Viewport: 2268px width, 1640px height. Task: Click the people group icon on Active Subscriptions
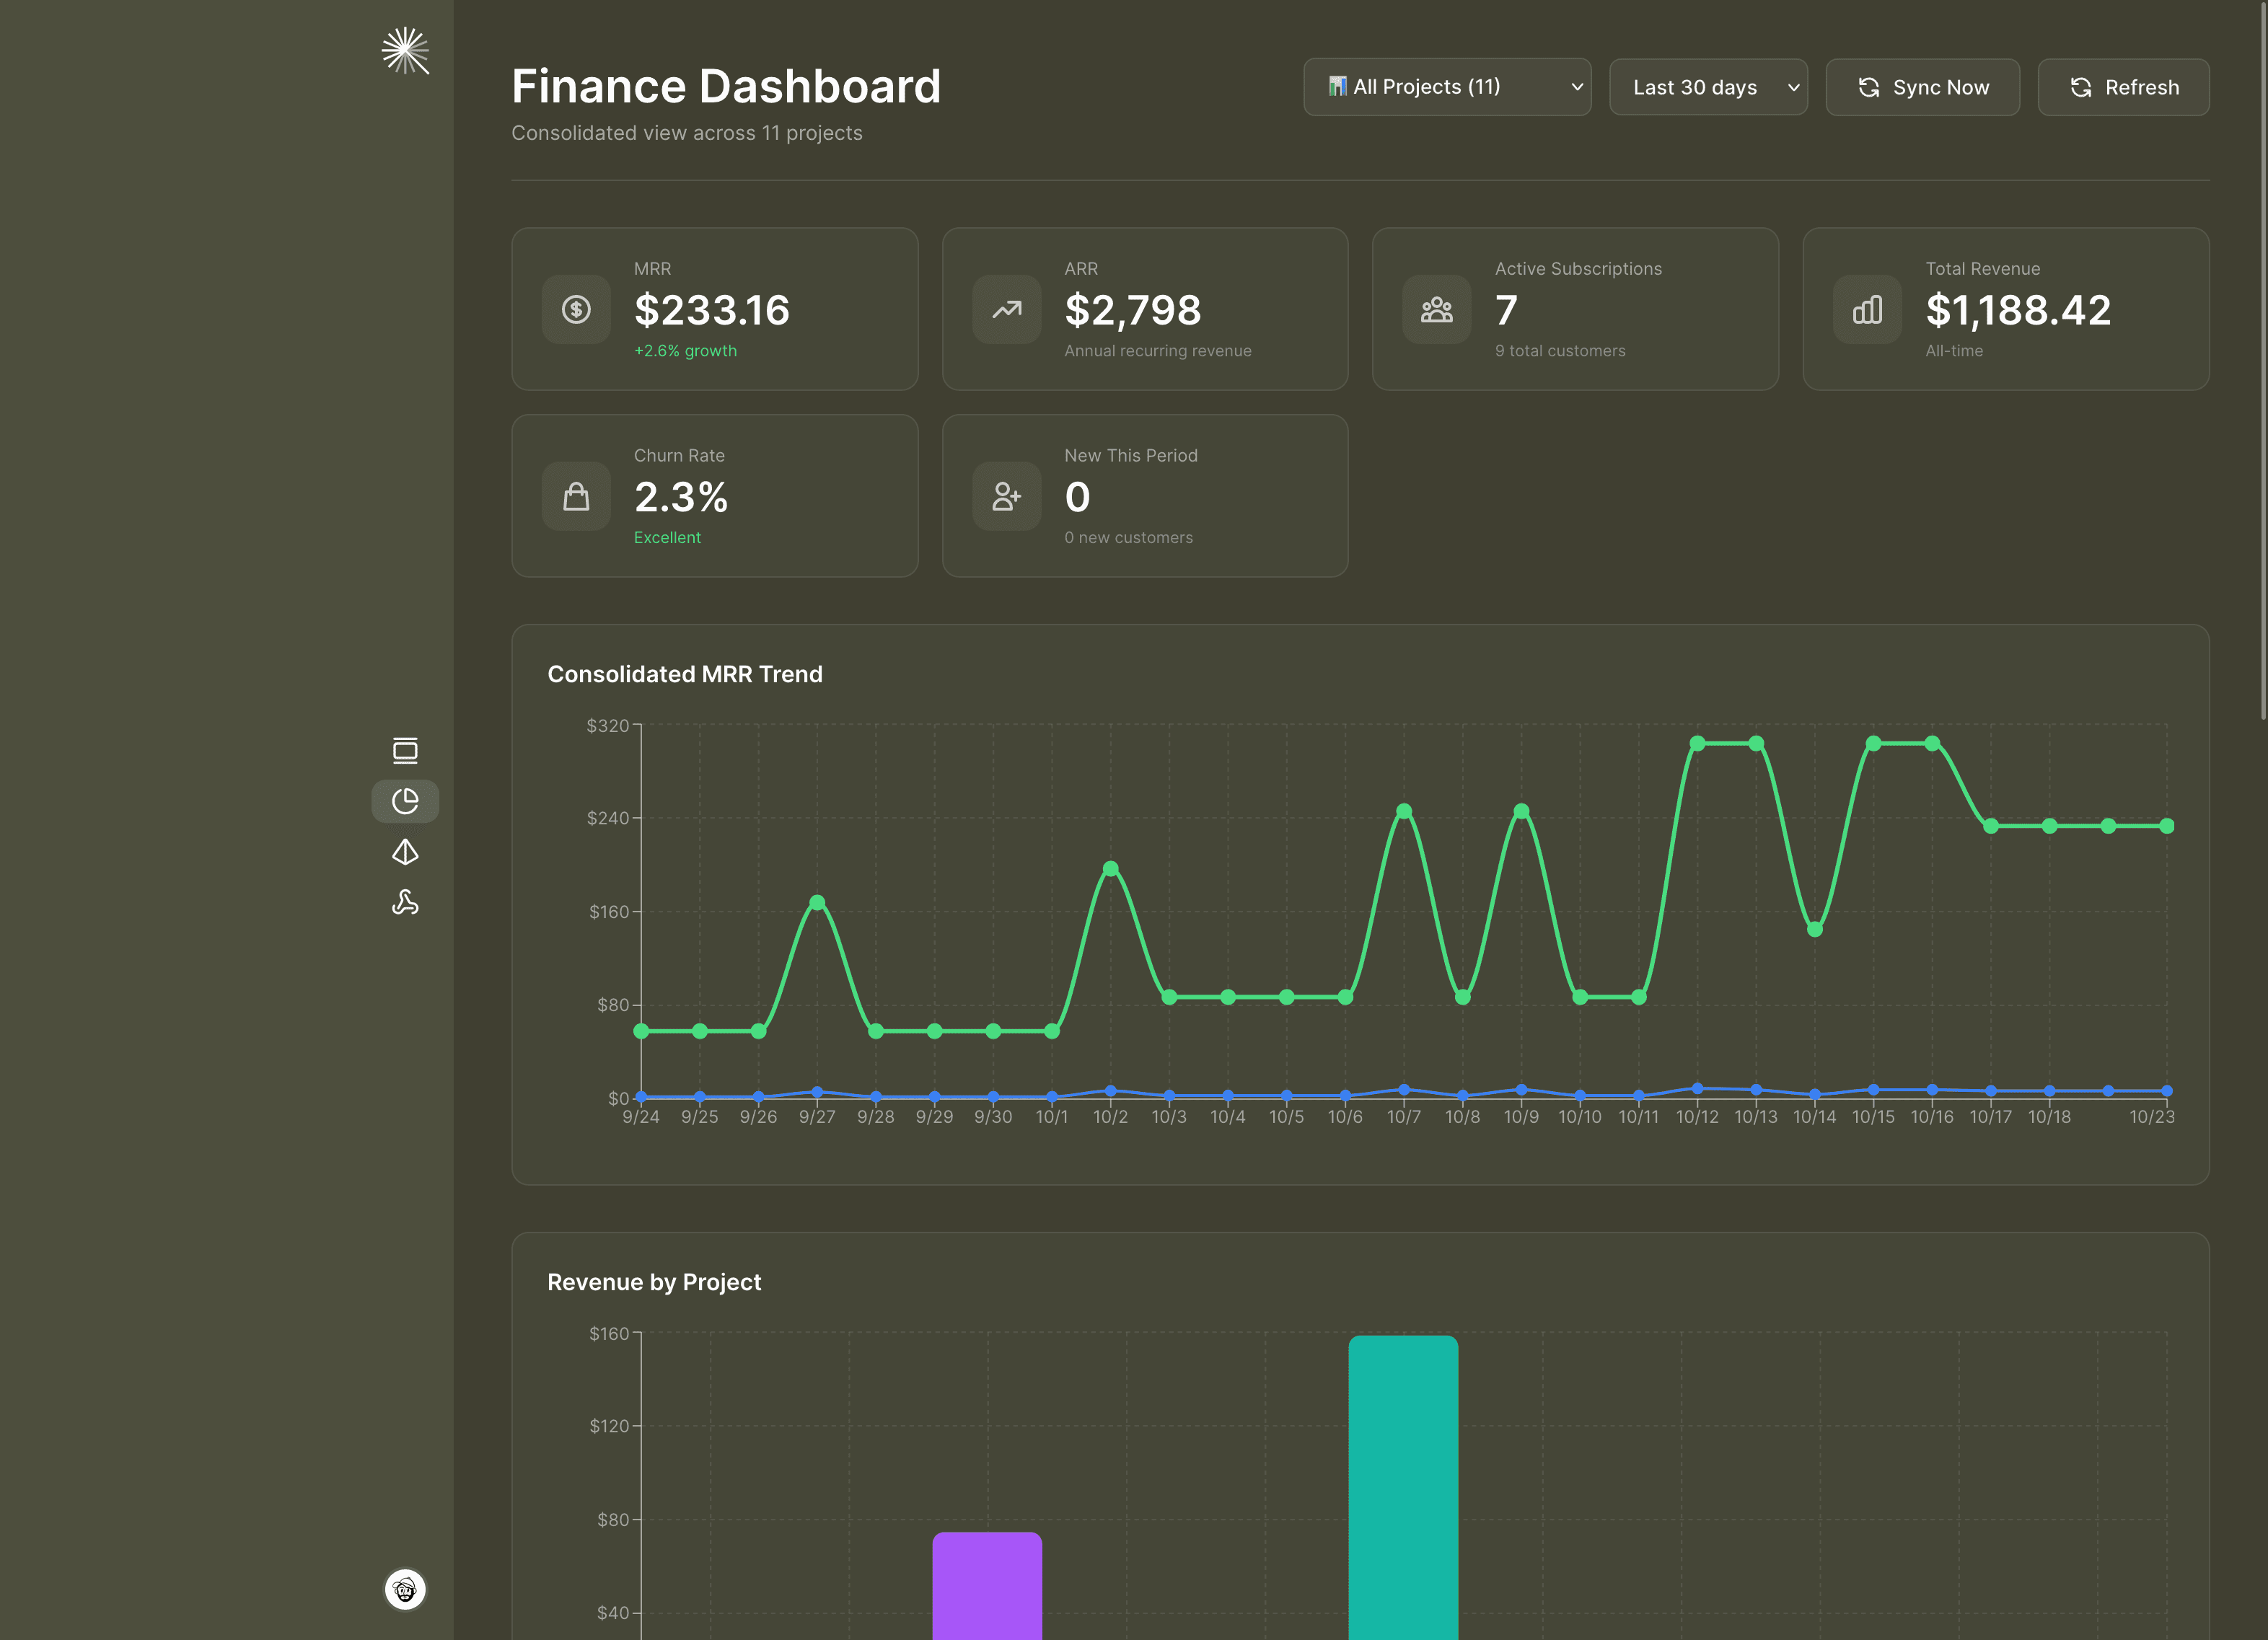pyautogui.click(x=1437, y=309)
